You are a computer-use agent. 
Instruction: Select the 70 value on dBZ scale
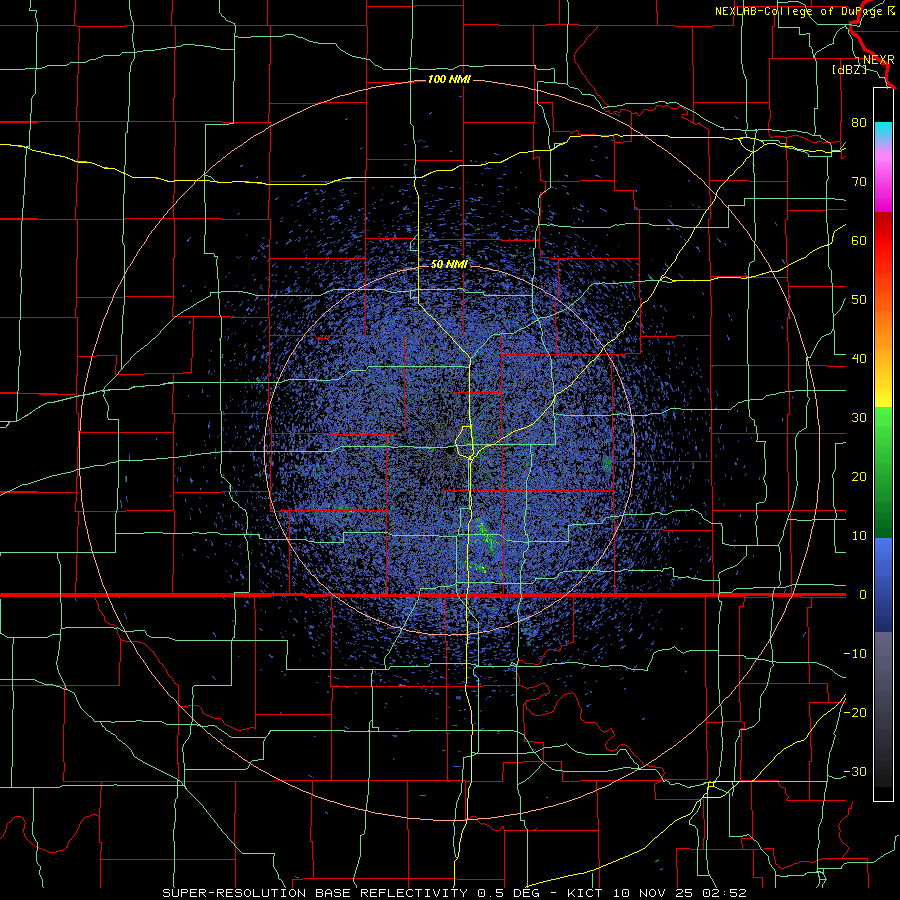(x=859, y=182)
